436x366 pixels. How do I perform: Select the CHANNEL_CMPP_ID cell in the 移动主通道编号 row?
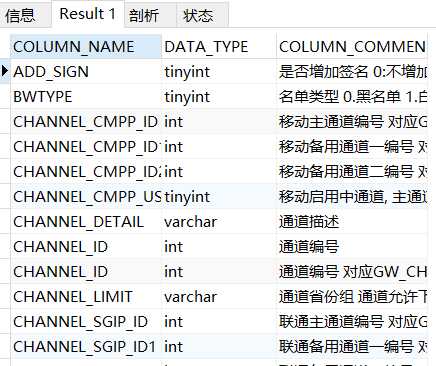click(x=86, y=122)
